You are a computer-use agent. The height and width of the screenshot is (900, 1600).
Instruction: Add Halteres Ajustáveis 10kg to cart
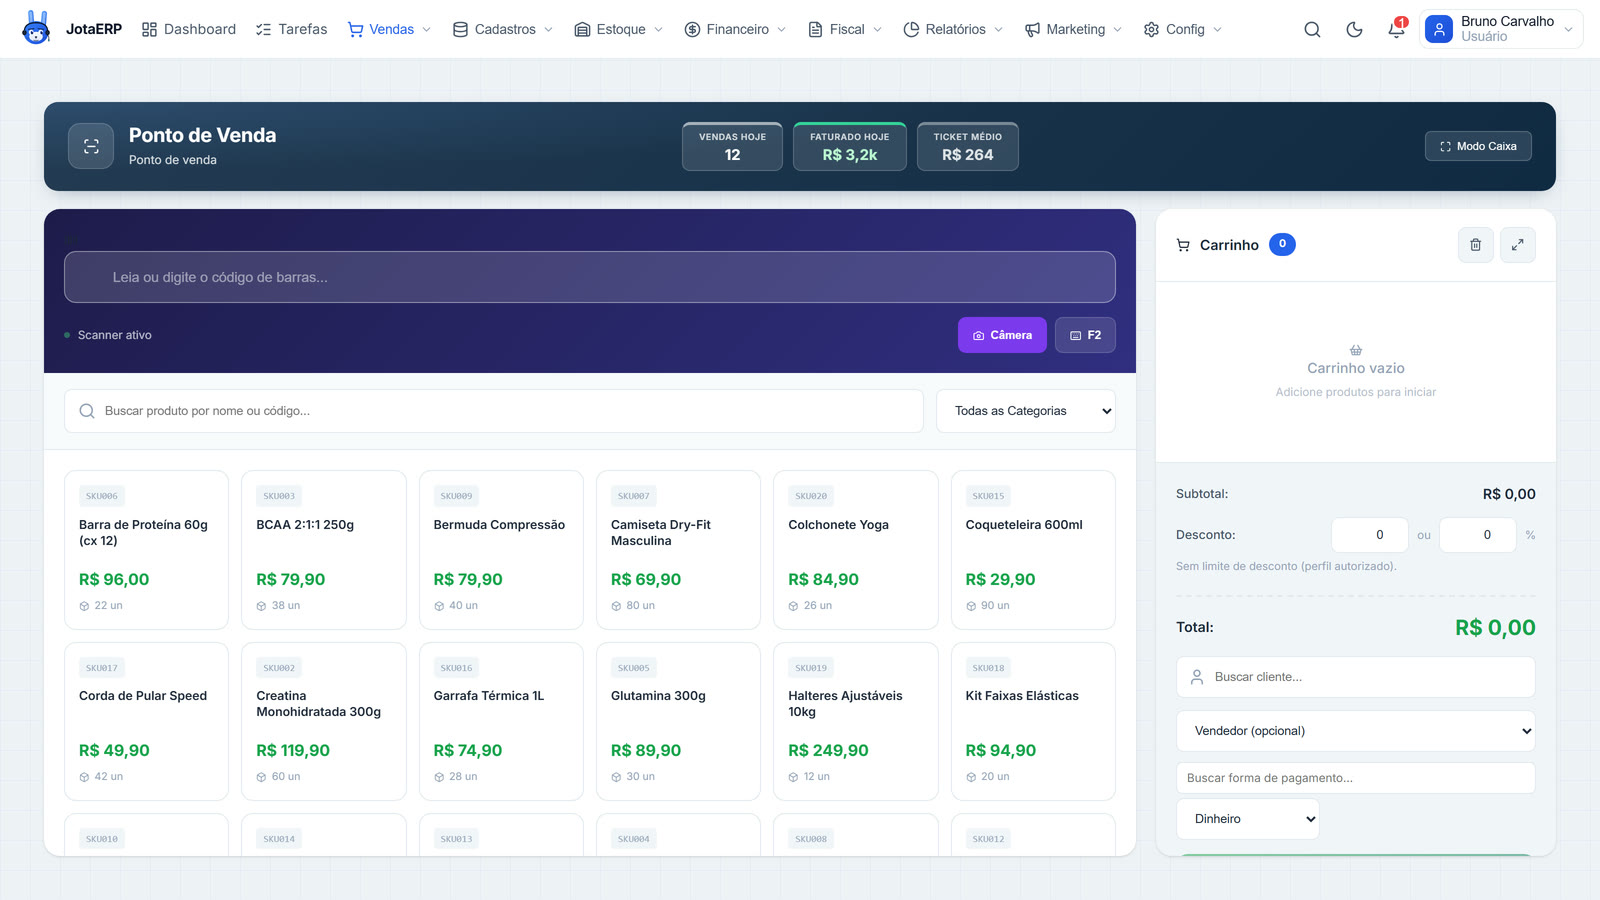point(856,721)
